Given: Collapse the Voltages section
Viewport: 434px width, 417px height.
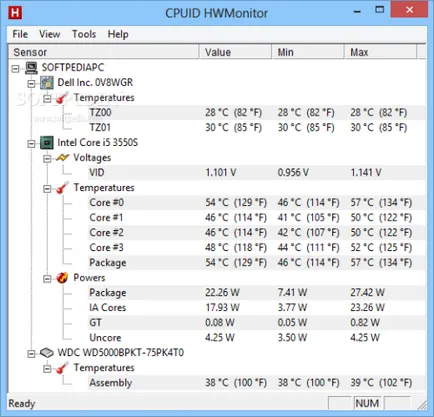Looking at the screenshot, I should coord(47,159).
